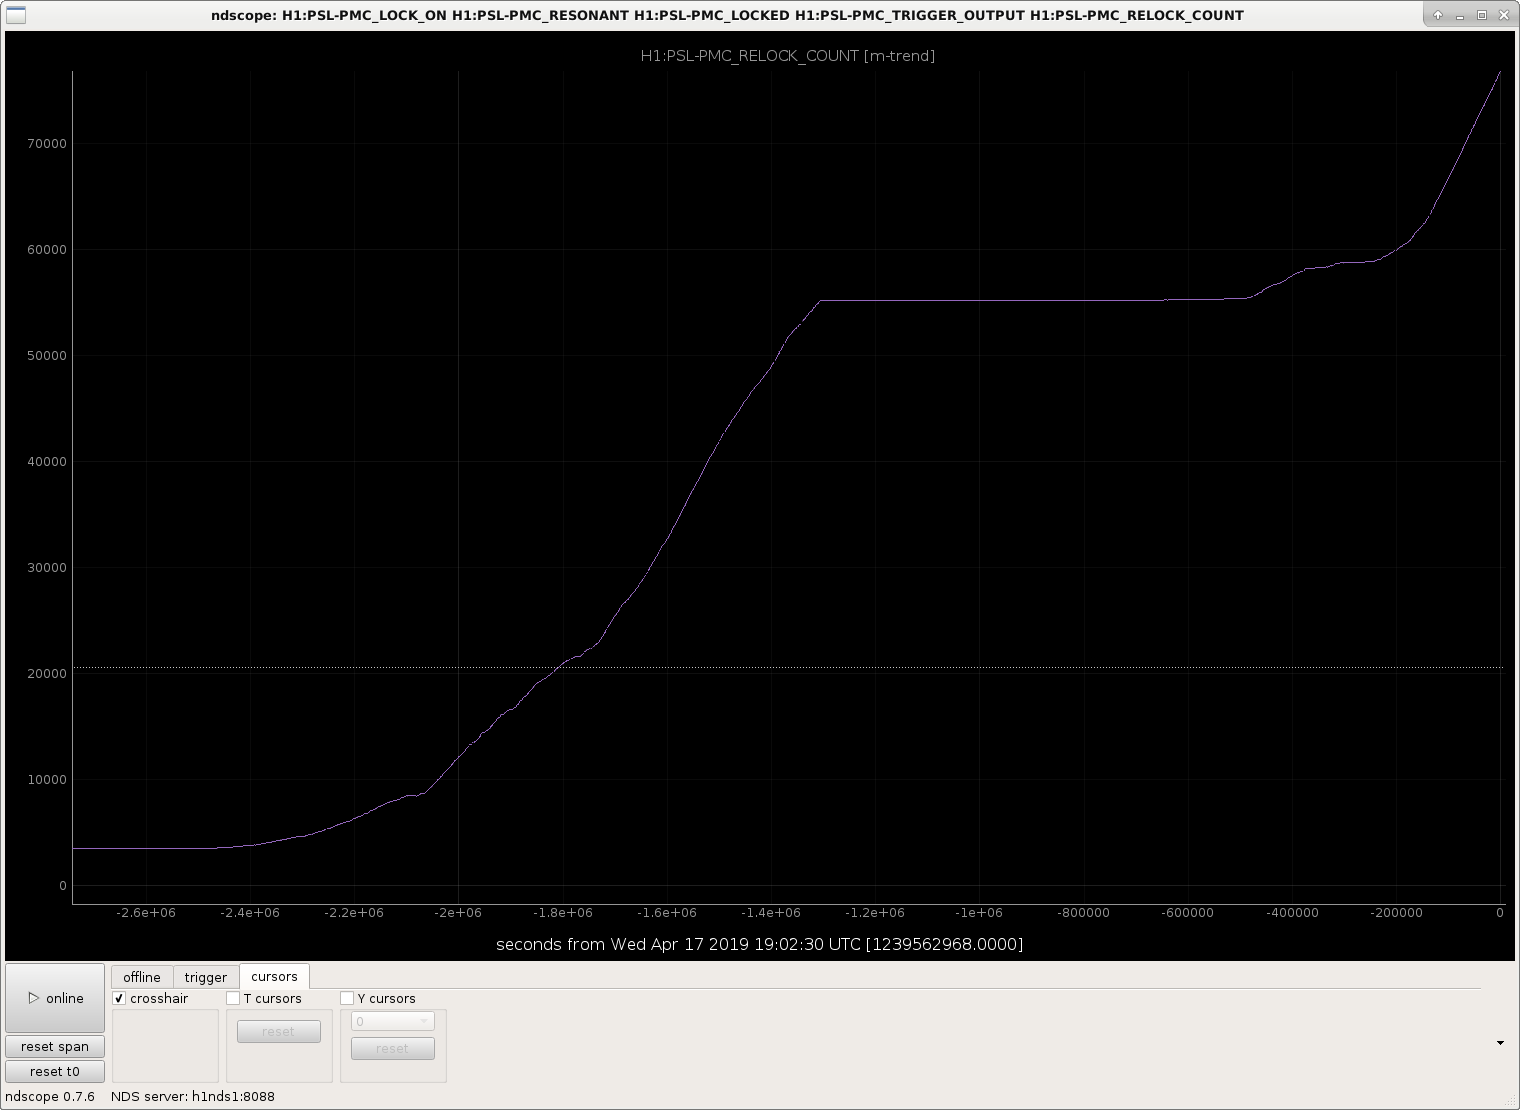
Task: Click the NDS server h1nds1:8088 status text
Action: pos(193,1096)
